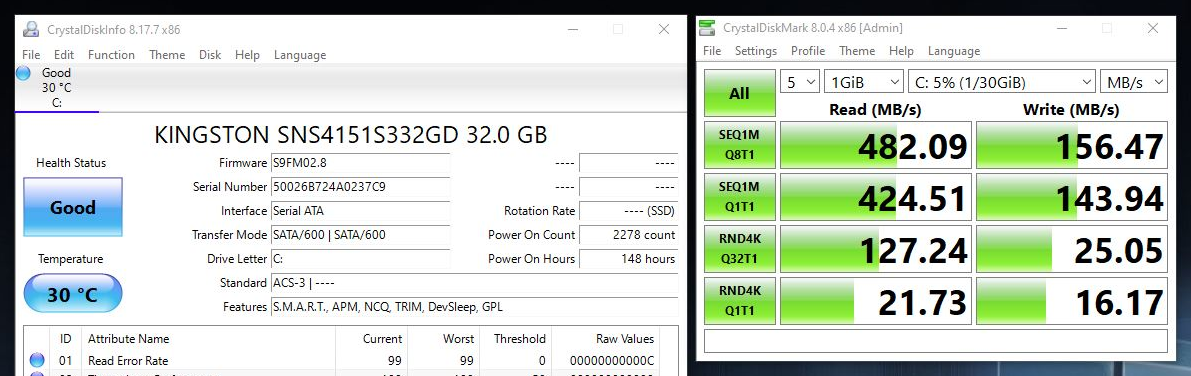The image size is (1191, 376).
Task: Click the CrystalDiskInfo title bar app icon
Action: coord(31,29)
